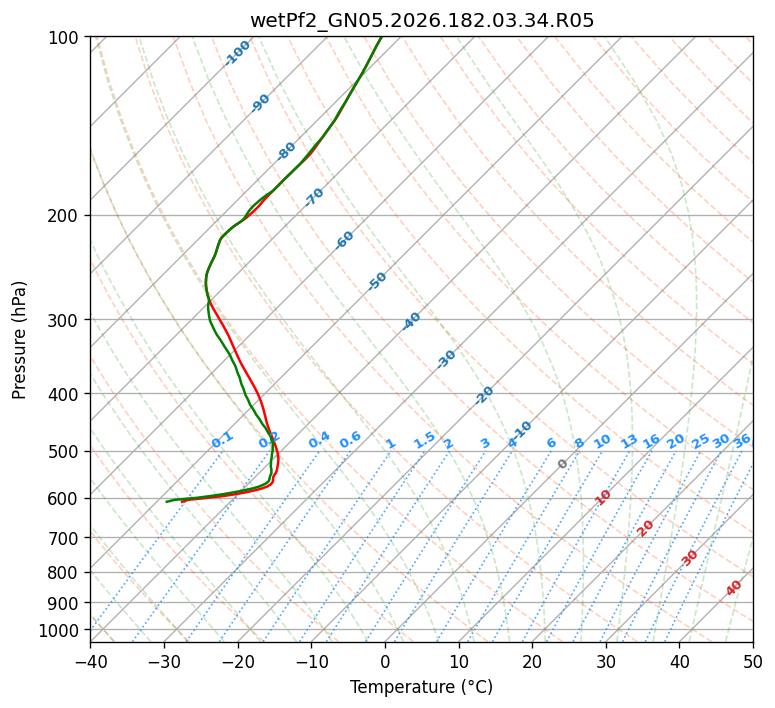
Task: Click the red 10 isotherm label
Action: pos(603,497)
